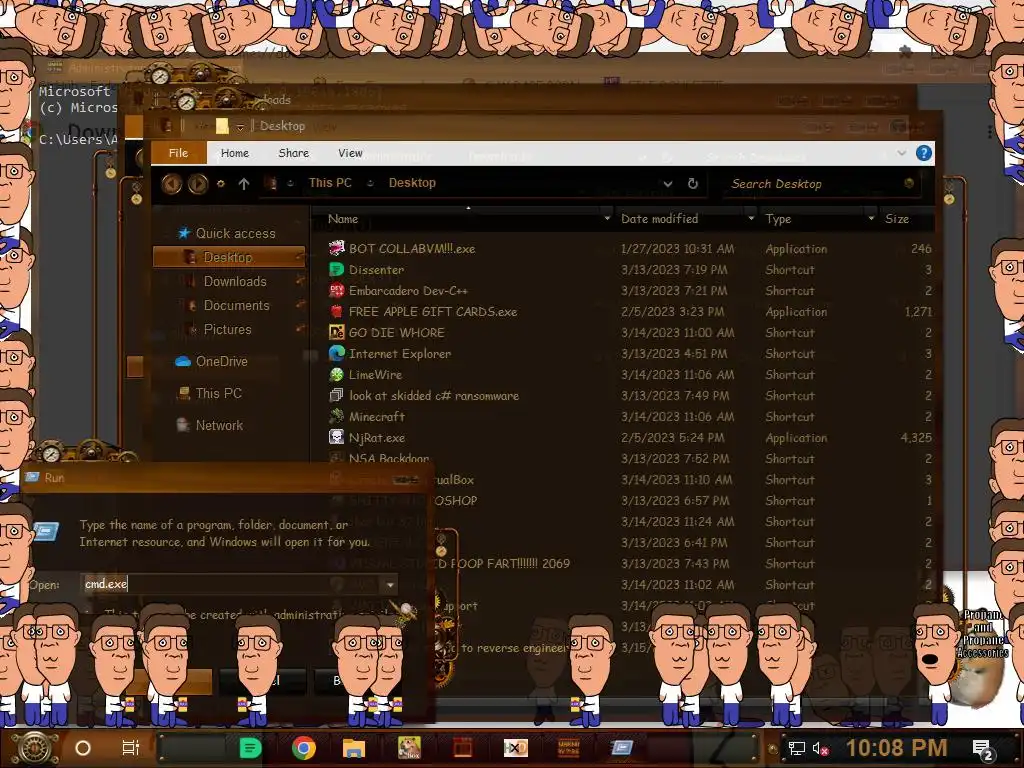This screenshot has height=768, width=1024.
Task: Refresh the Desktop folder view
Action: click(x=693, y=184)
